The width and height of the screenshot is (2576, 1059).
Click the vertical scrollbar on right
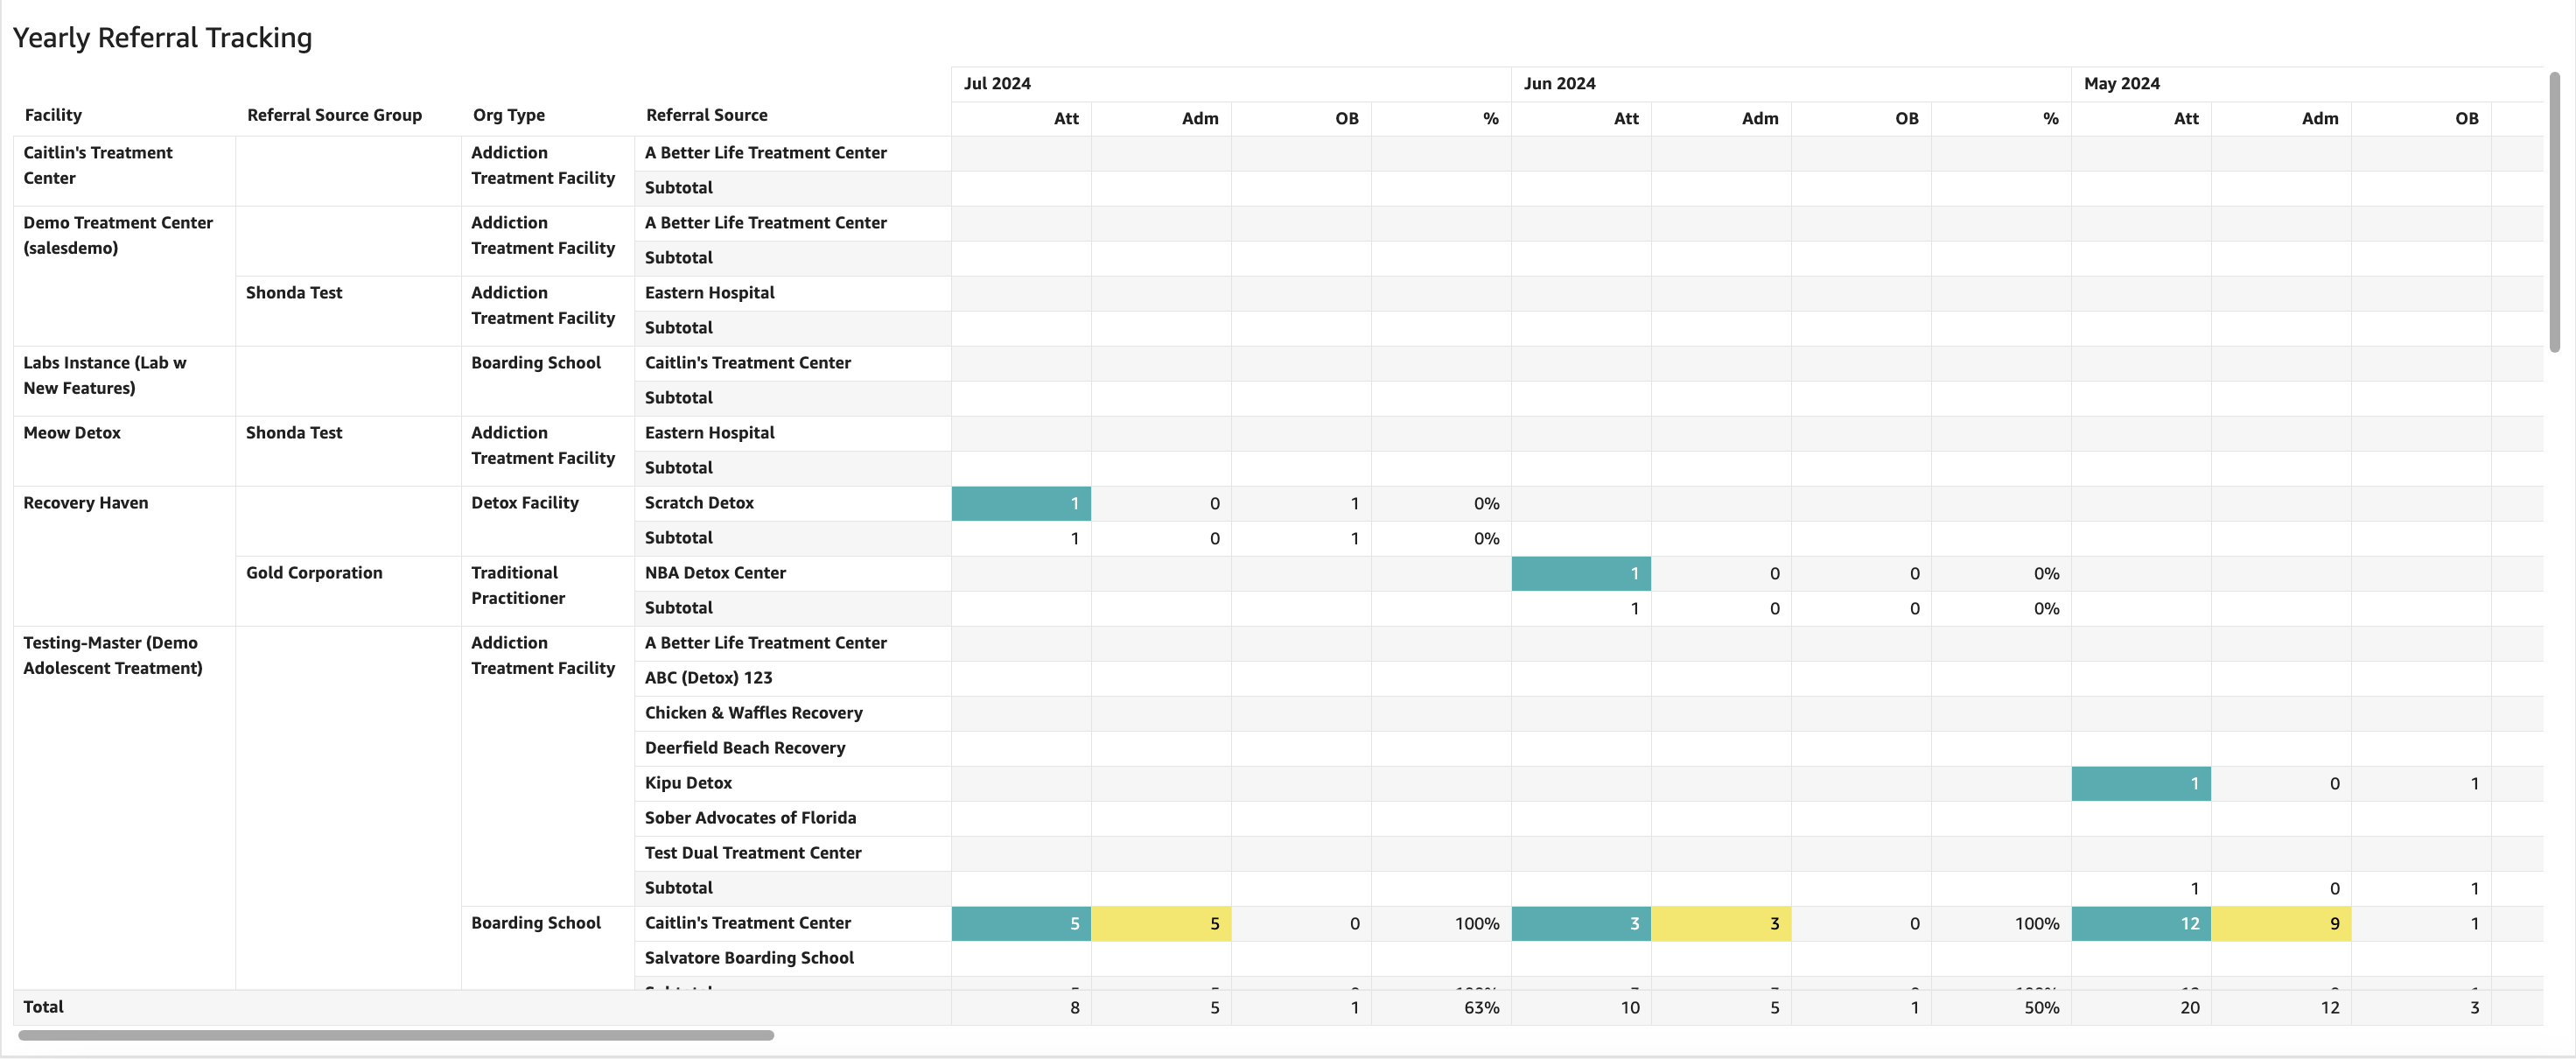[x=2554, y=212]
